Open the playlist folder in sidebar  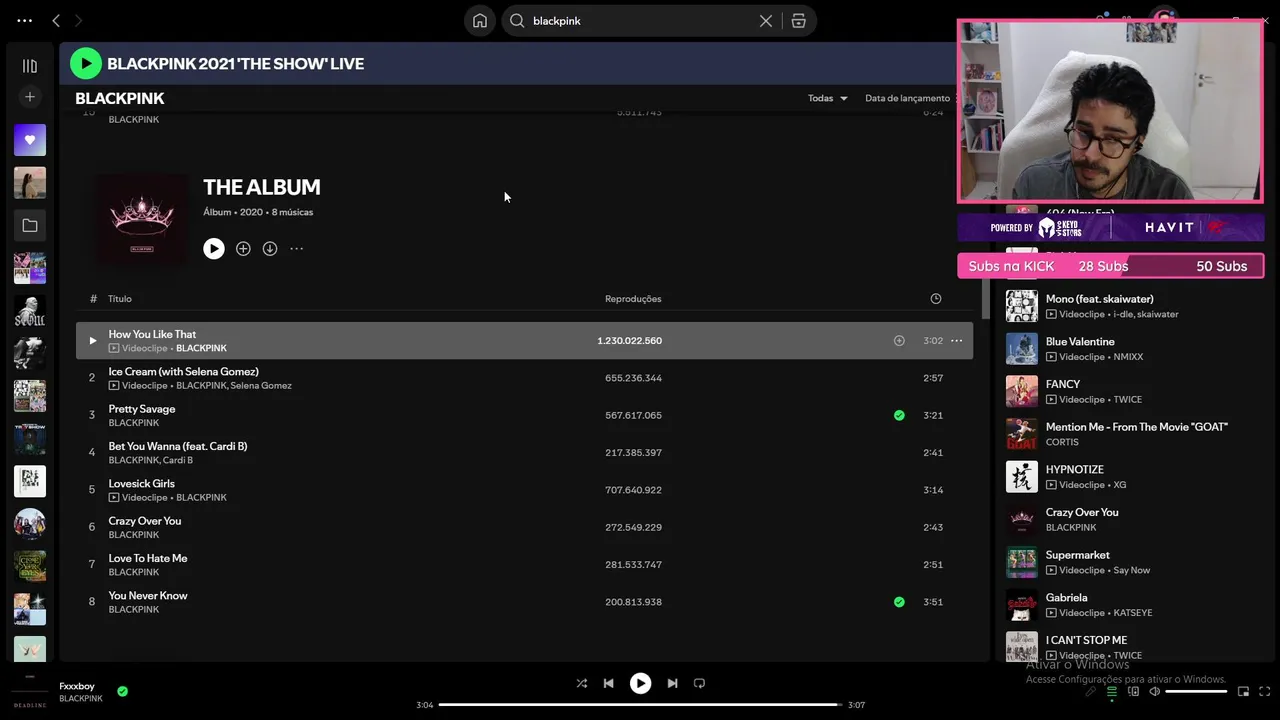pos(30,226)
